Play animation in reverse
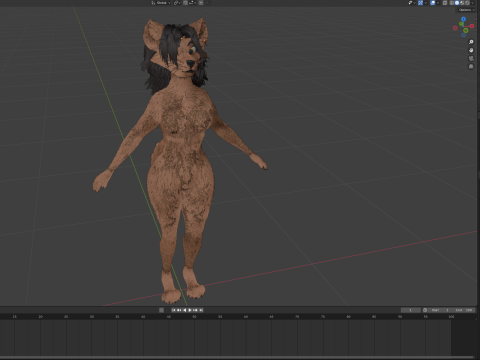This screenshot has width=480, height=360. [185, 310]
